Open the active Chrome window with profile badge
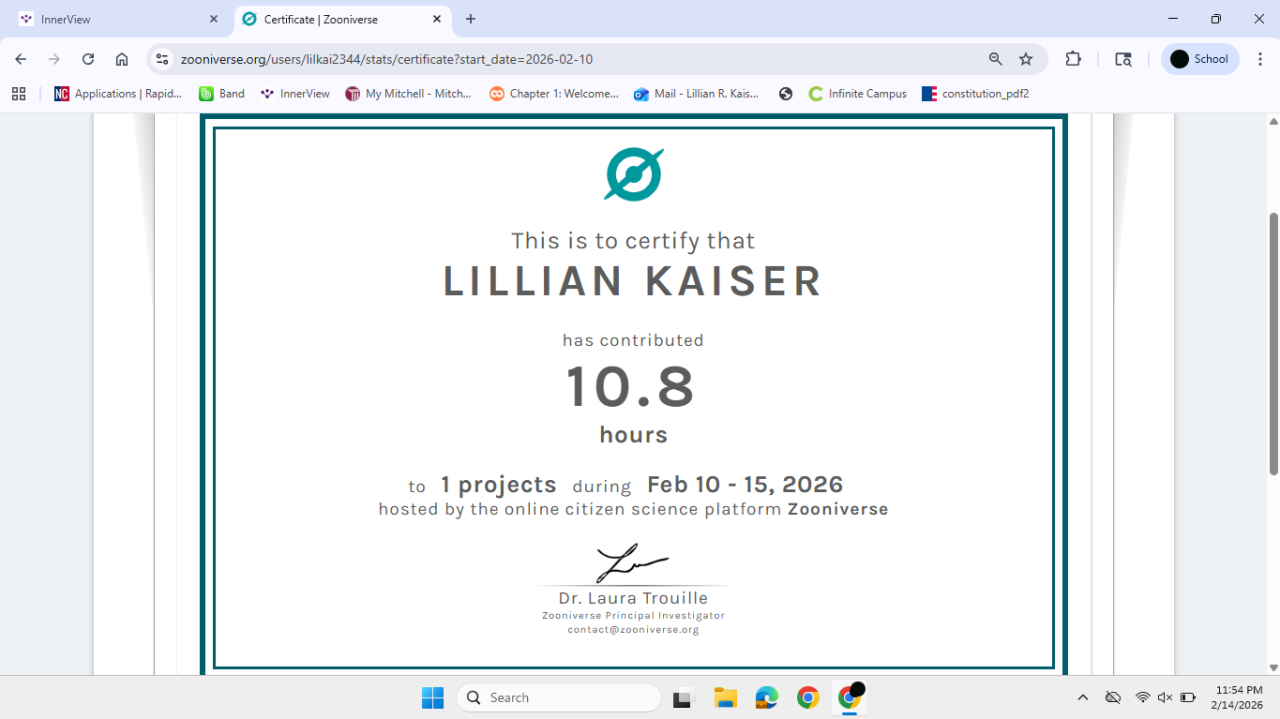 pyautogui.click(x=850, y=698)
